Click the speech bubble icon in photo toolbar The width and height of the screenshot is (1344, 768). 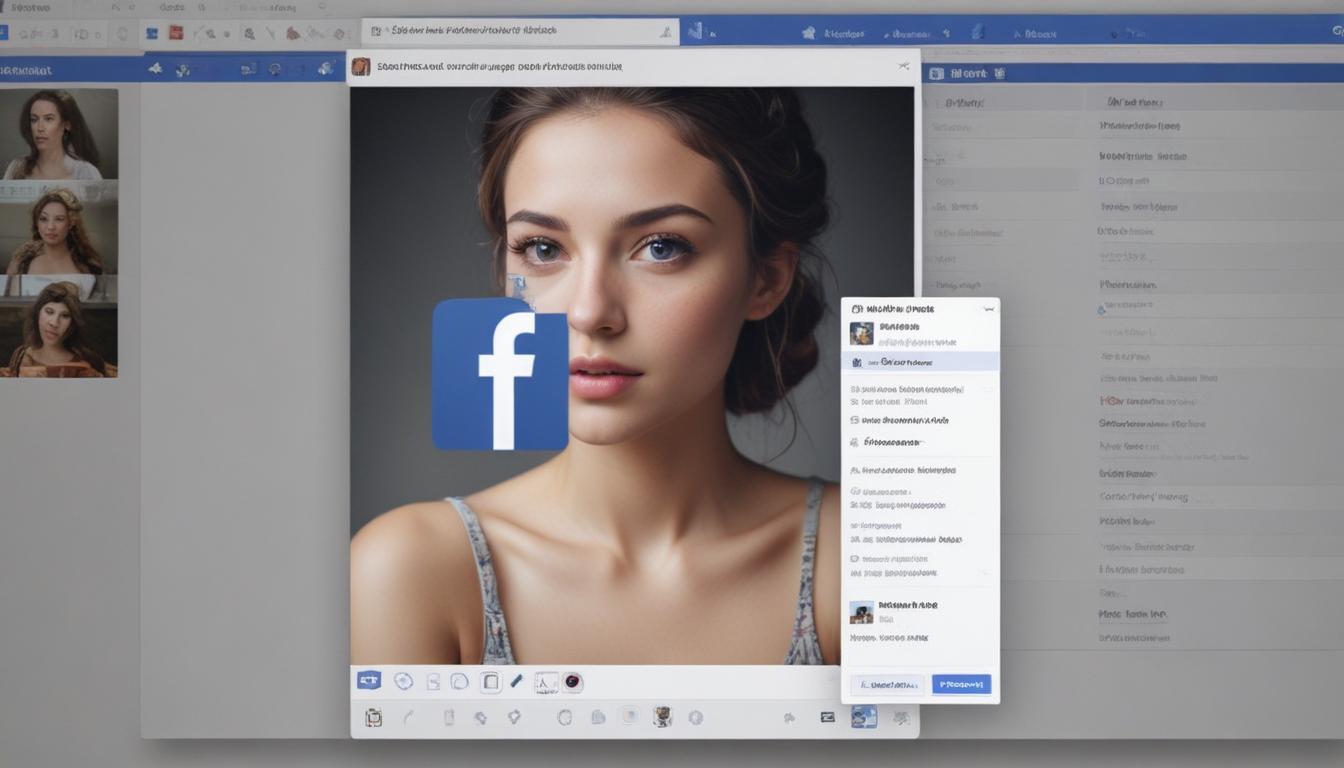(x=459, y=682)
